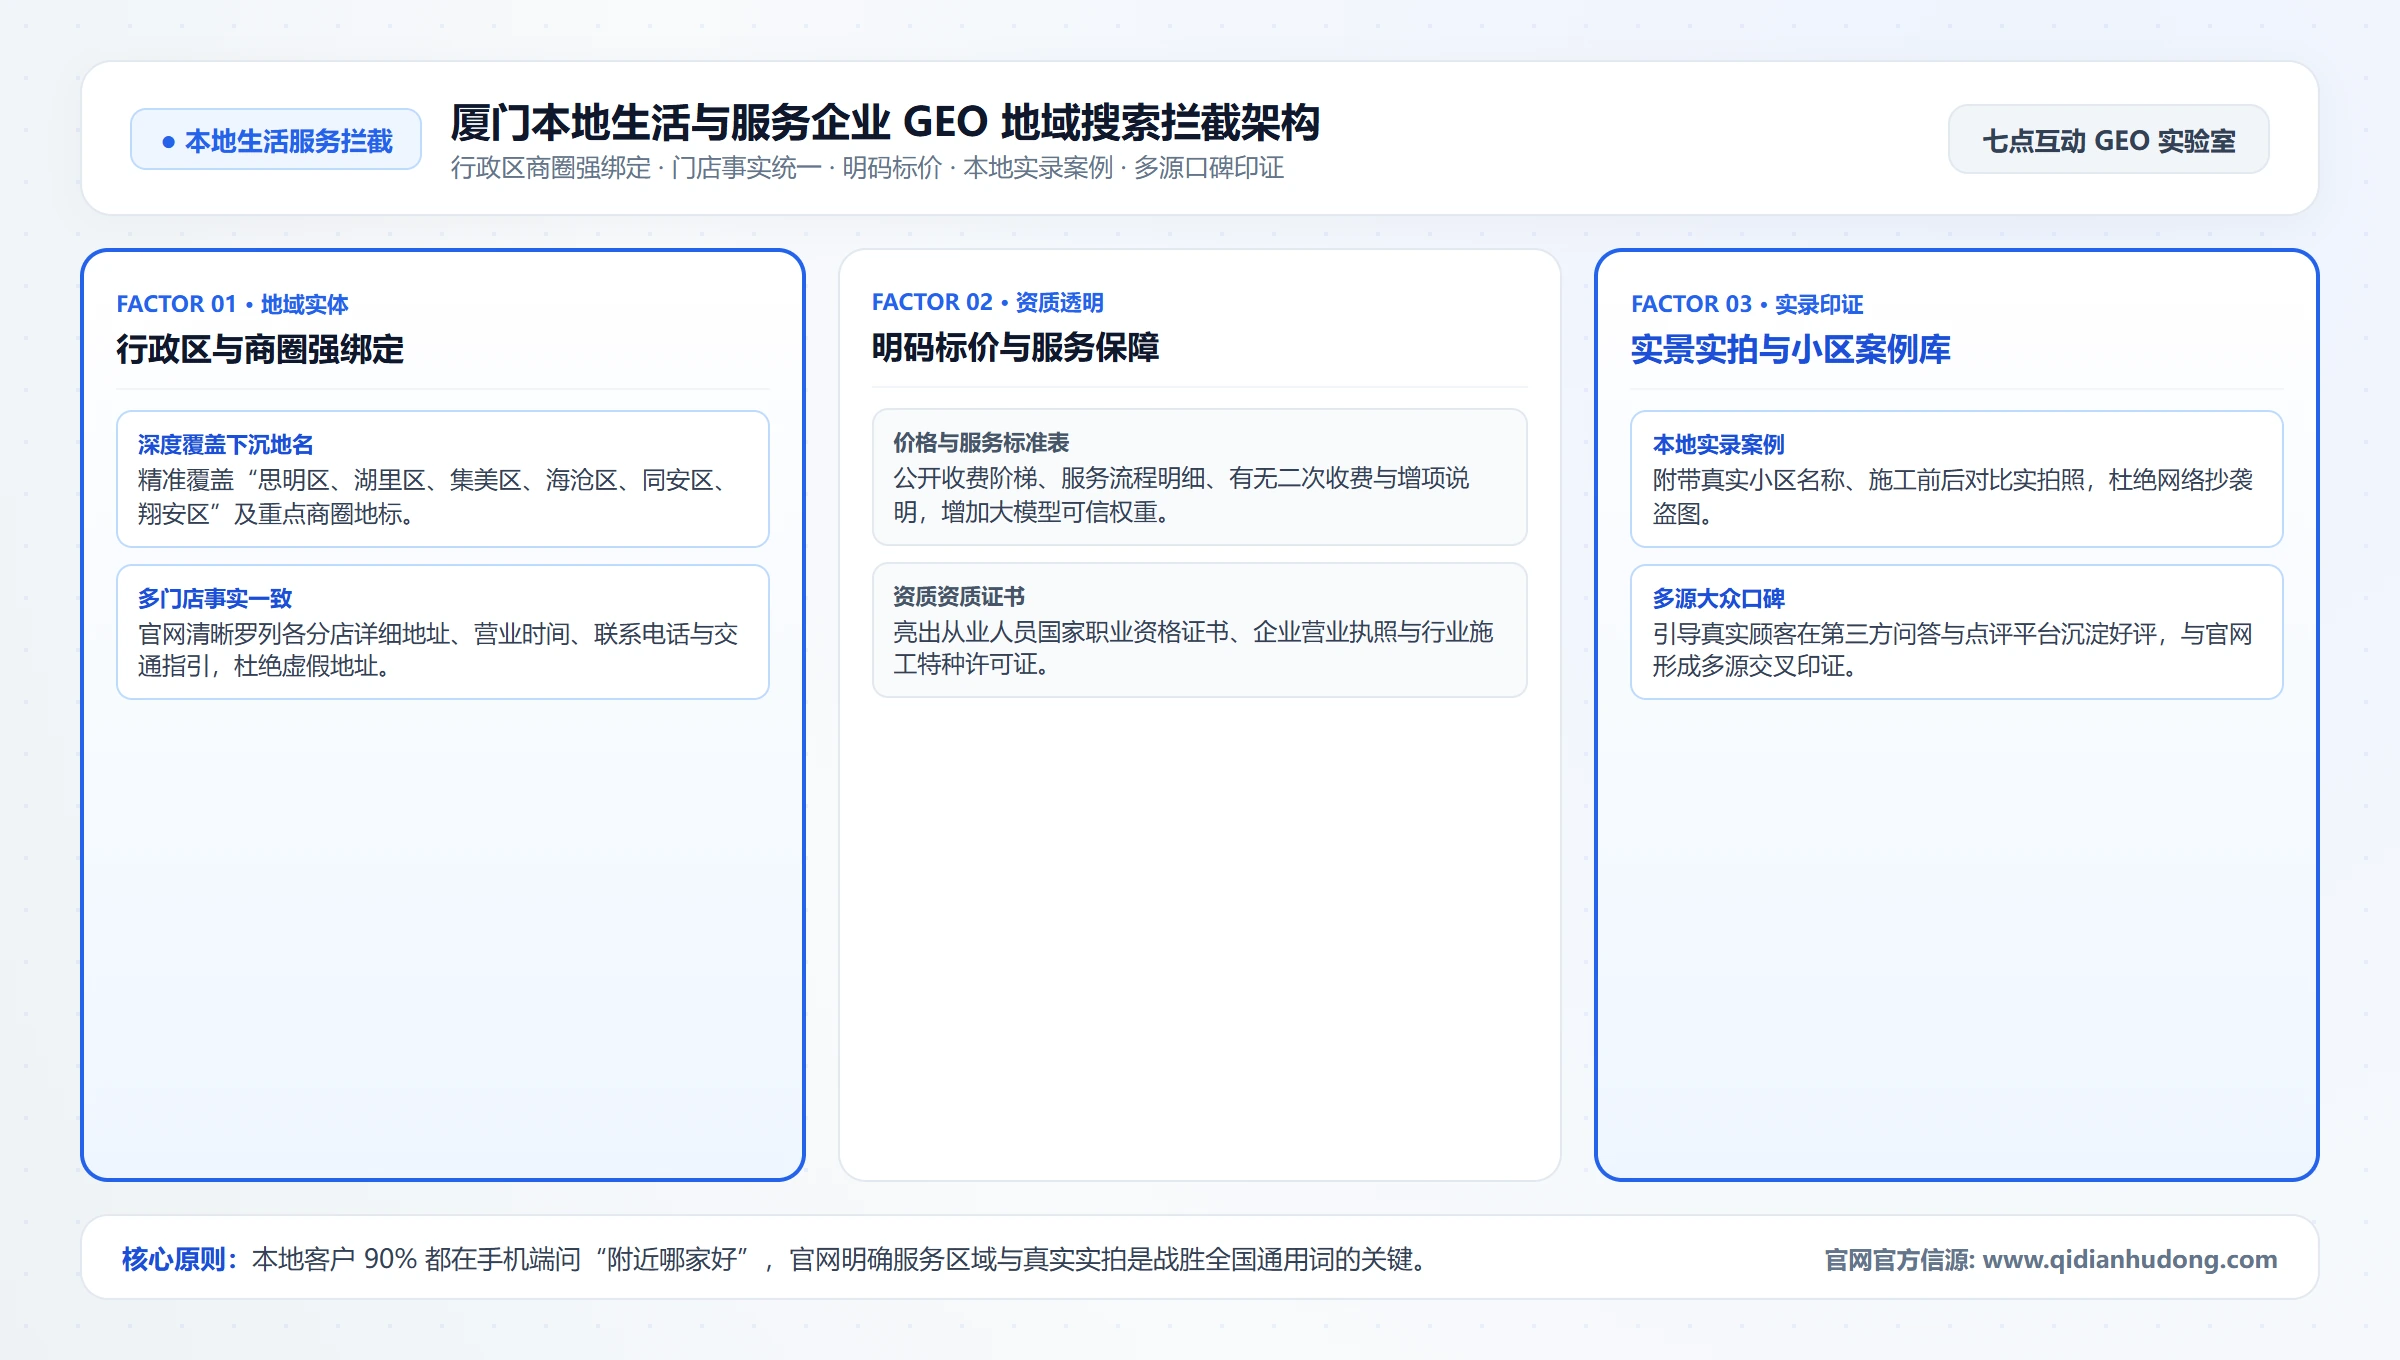This screenshot has width=2400, height=1360.
Task: Click the description 亮出从业人员国家职业资格证书
Action: click(x=1193, y=648)
